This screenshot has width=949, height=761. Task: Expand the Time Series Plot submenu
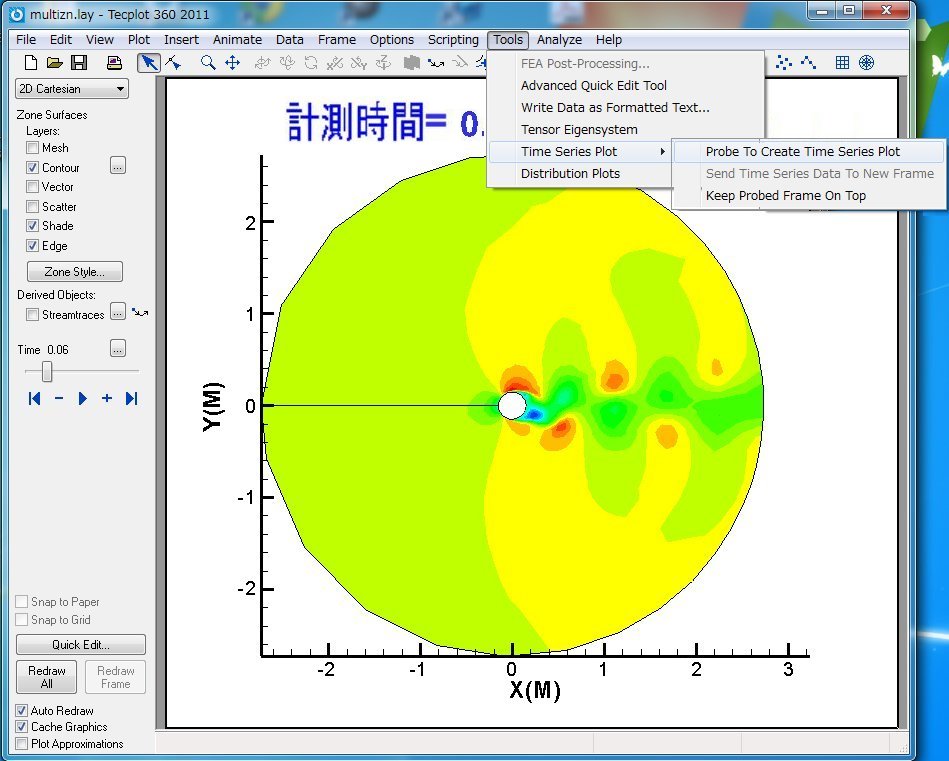tap(580, 151)
